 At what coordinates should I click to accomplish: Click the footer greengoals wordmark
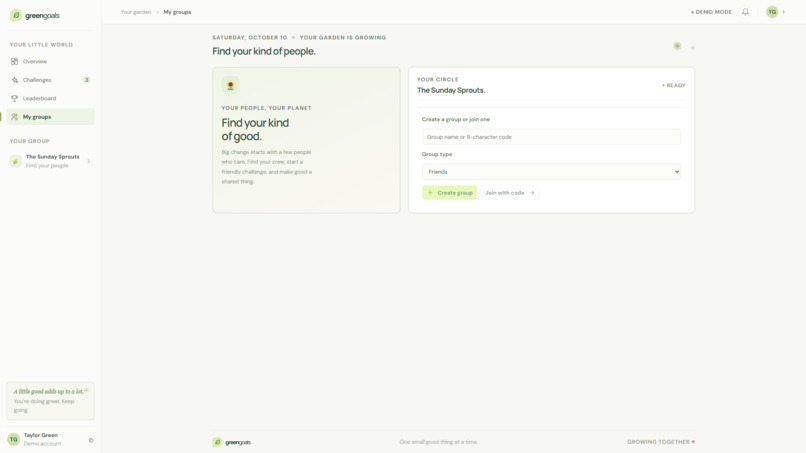(x=238, y=442)
